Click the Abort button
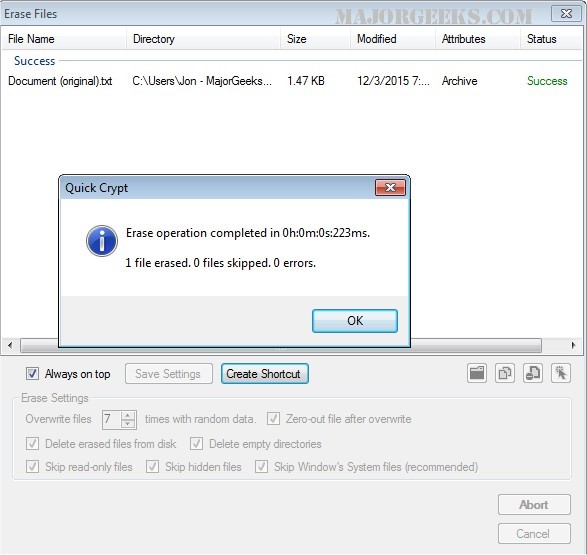Image resolution: width=587 pixels, height=555 pixels. click(534, 504)
